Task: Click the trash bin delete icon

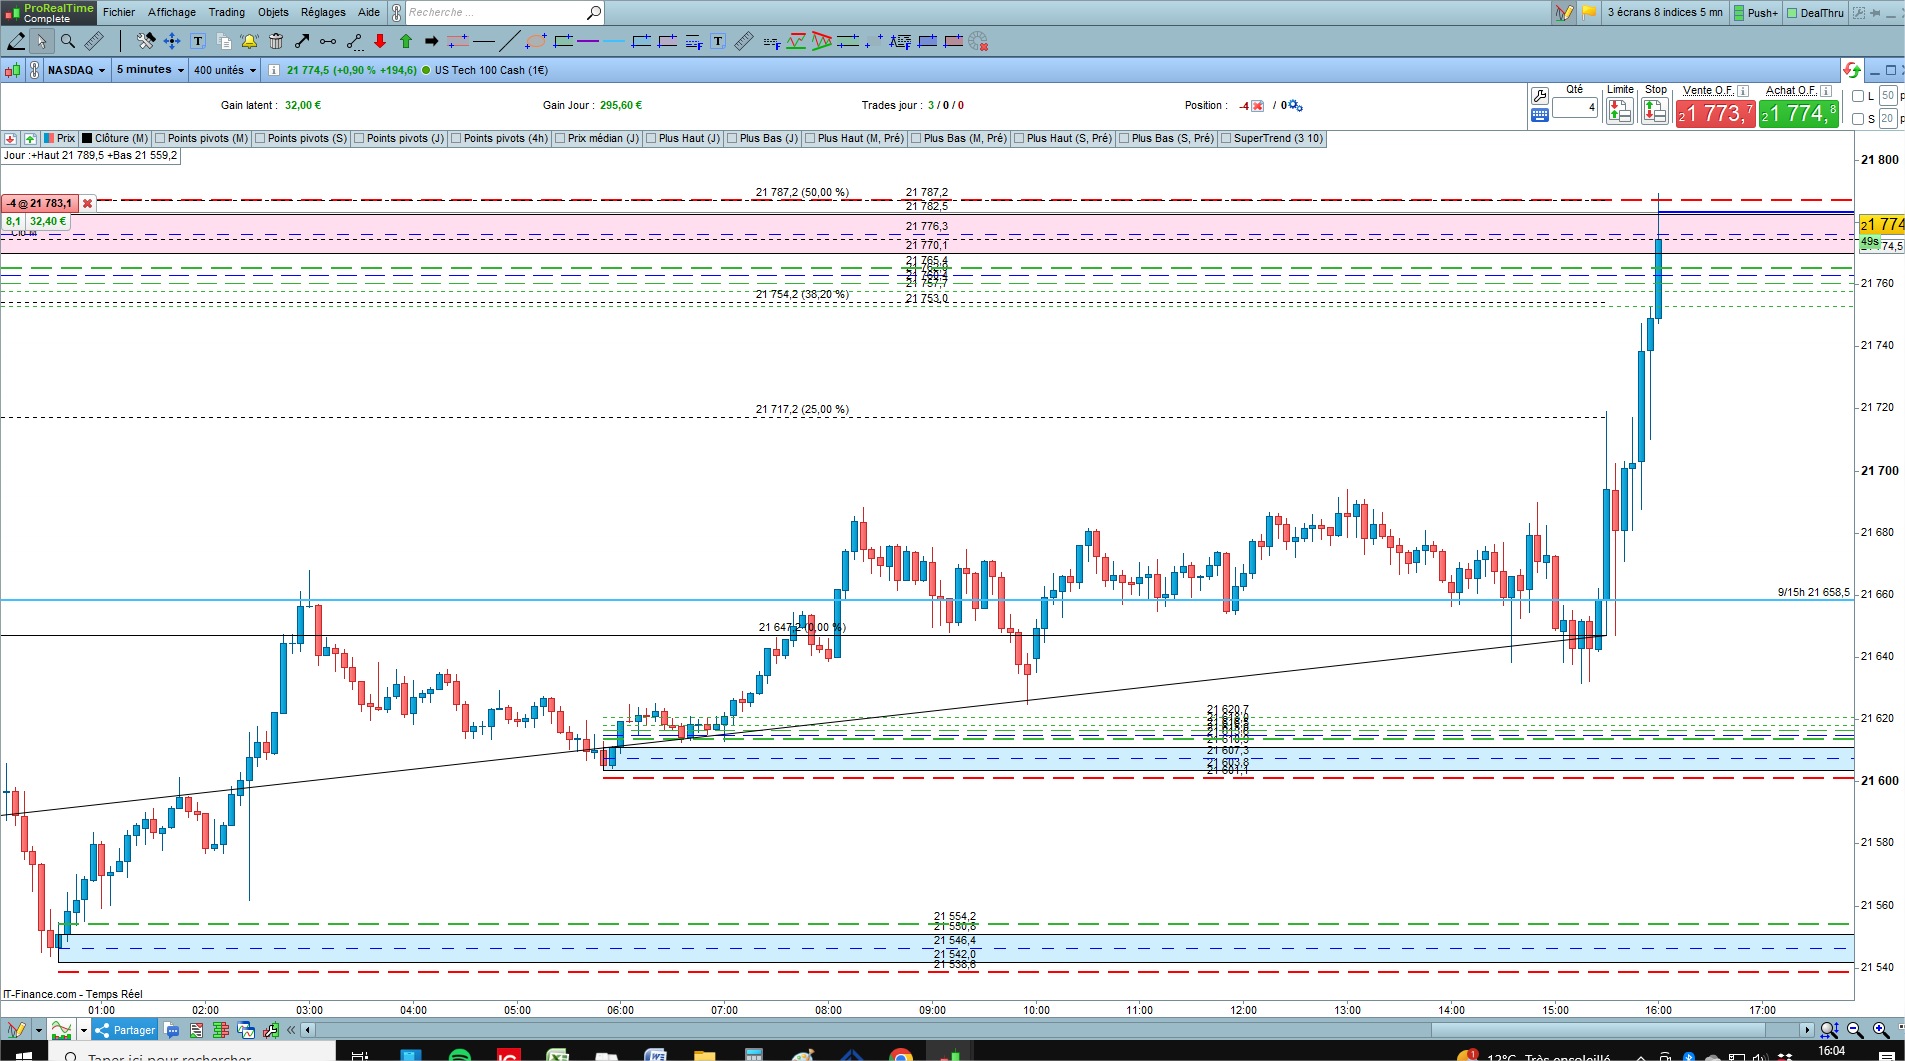Action: click(276, 41)
